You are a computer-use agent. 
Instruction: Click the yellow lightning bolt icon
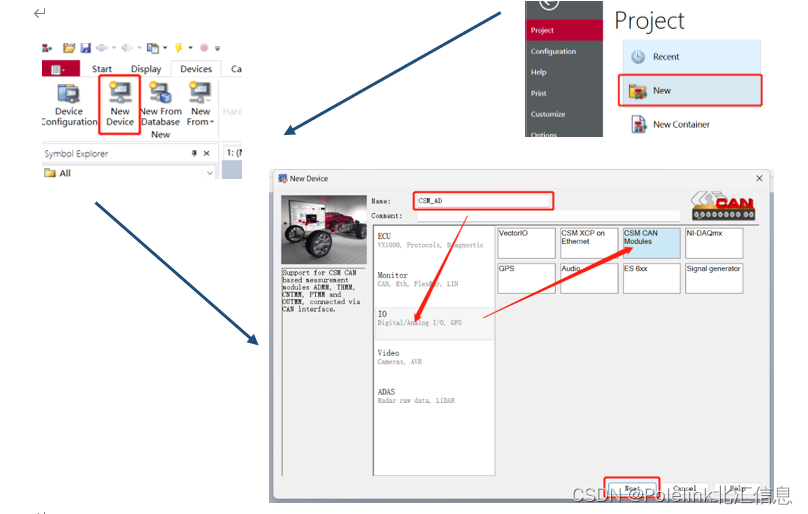pos(178,48)
